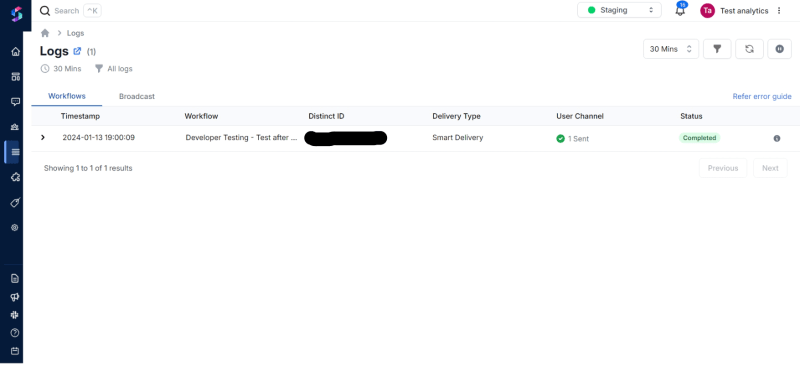Open the Slack community icon in the sidebar
This screenshot has width=800, height=371.
coord(15,315)
